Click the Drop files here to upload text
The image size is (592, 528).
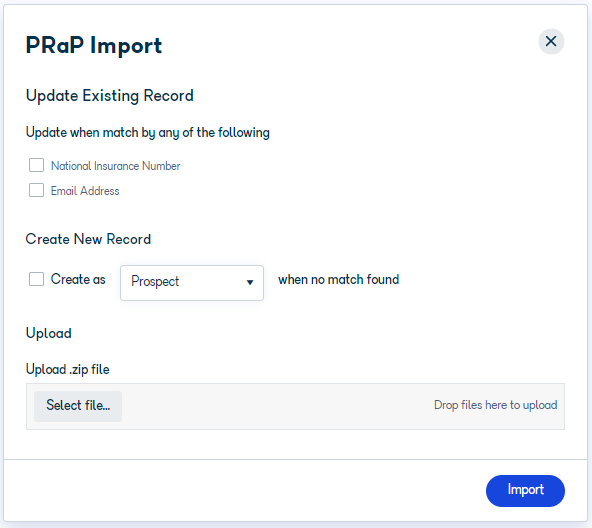(x=495, y=405)
